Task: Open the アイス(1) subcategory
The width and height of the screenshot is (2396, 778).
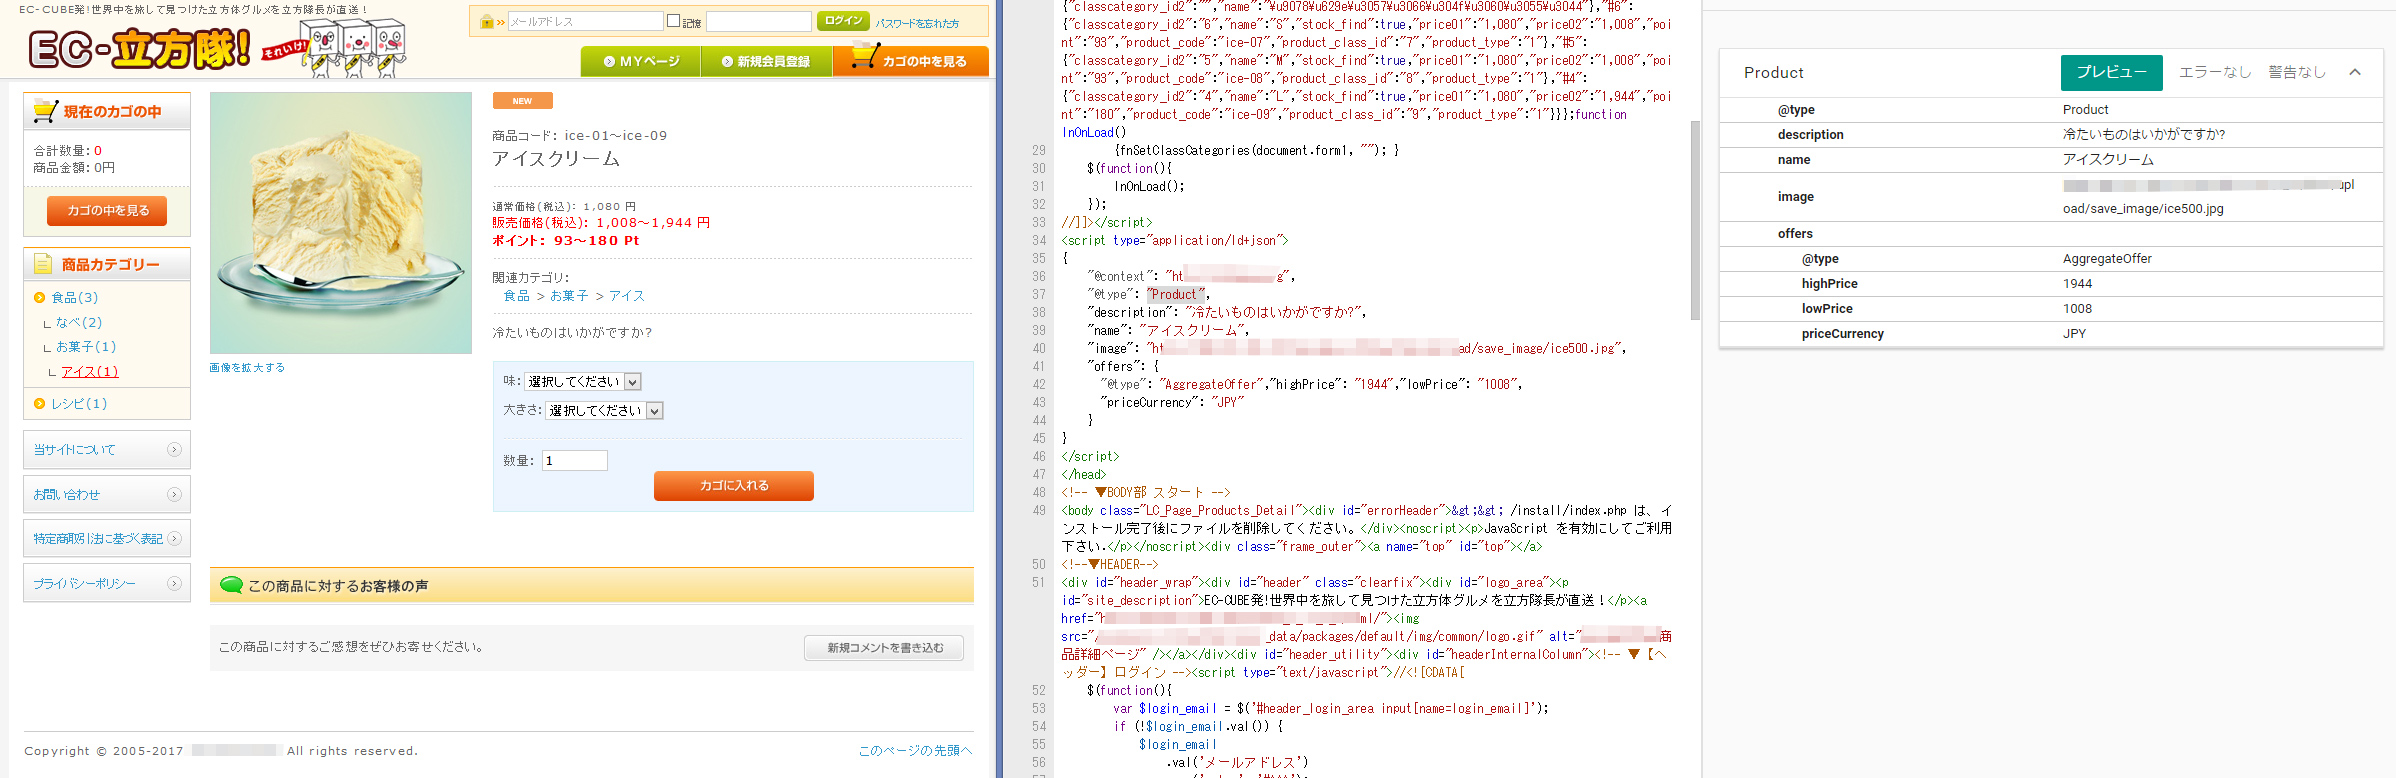Action: [x=90, y=371]
